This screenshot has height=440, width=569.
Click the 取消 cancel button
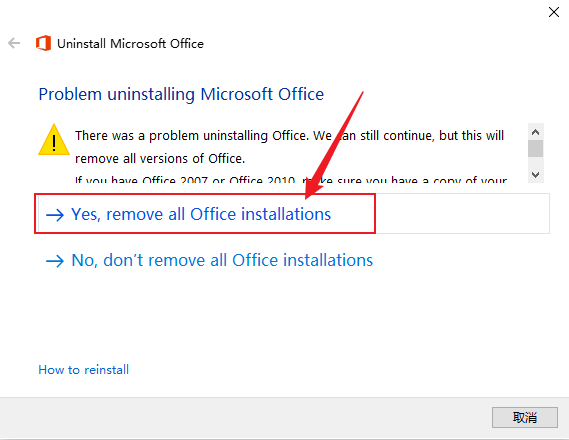coord(524,418)
